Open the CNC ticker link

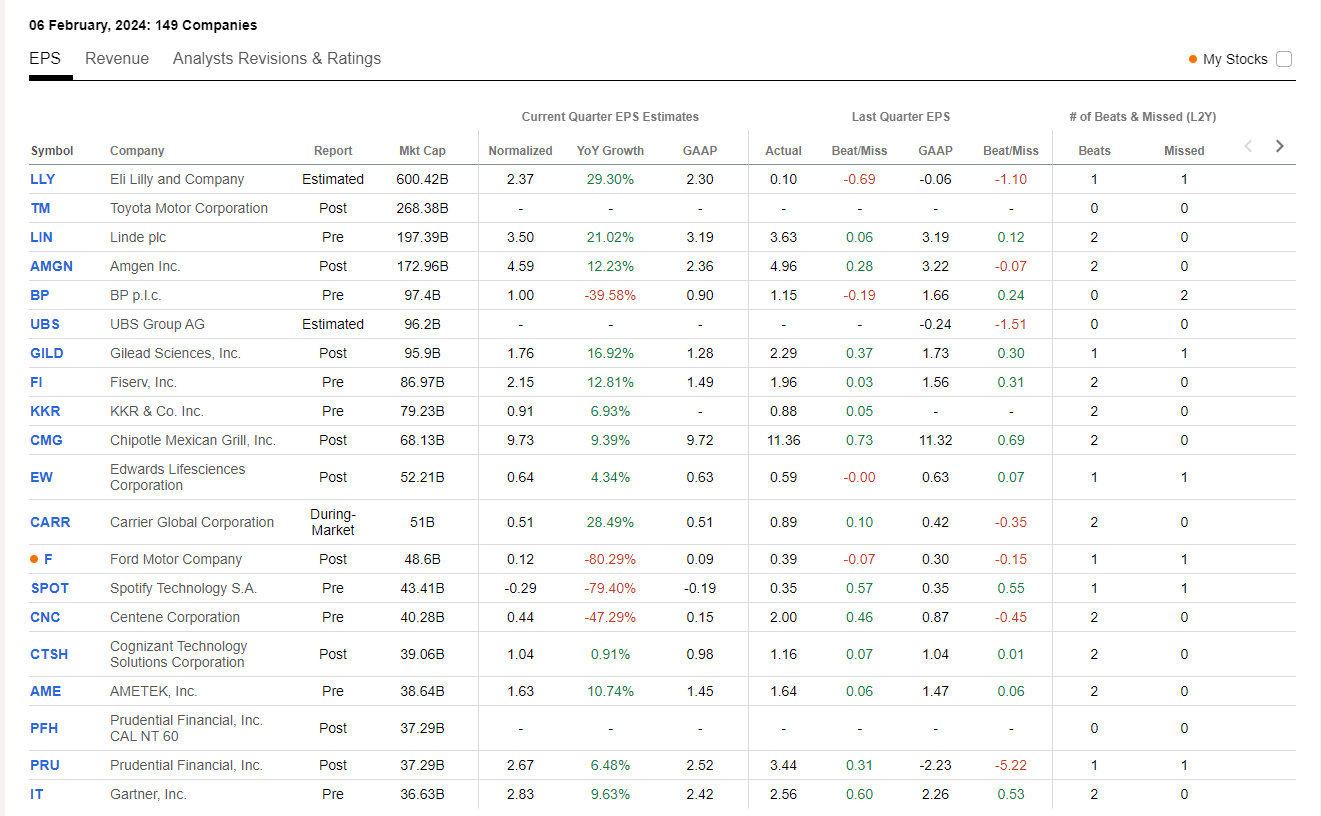[45, 617]
